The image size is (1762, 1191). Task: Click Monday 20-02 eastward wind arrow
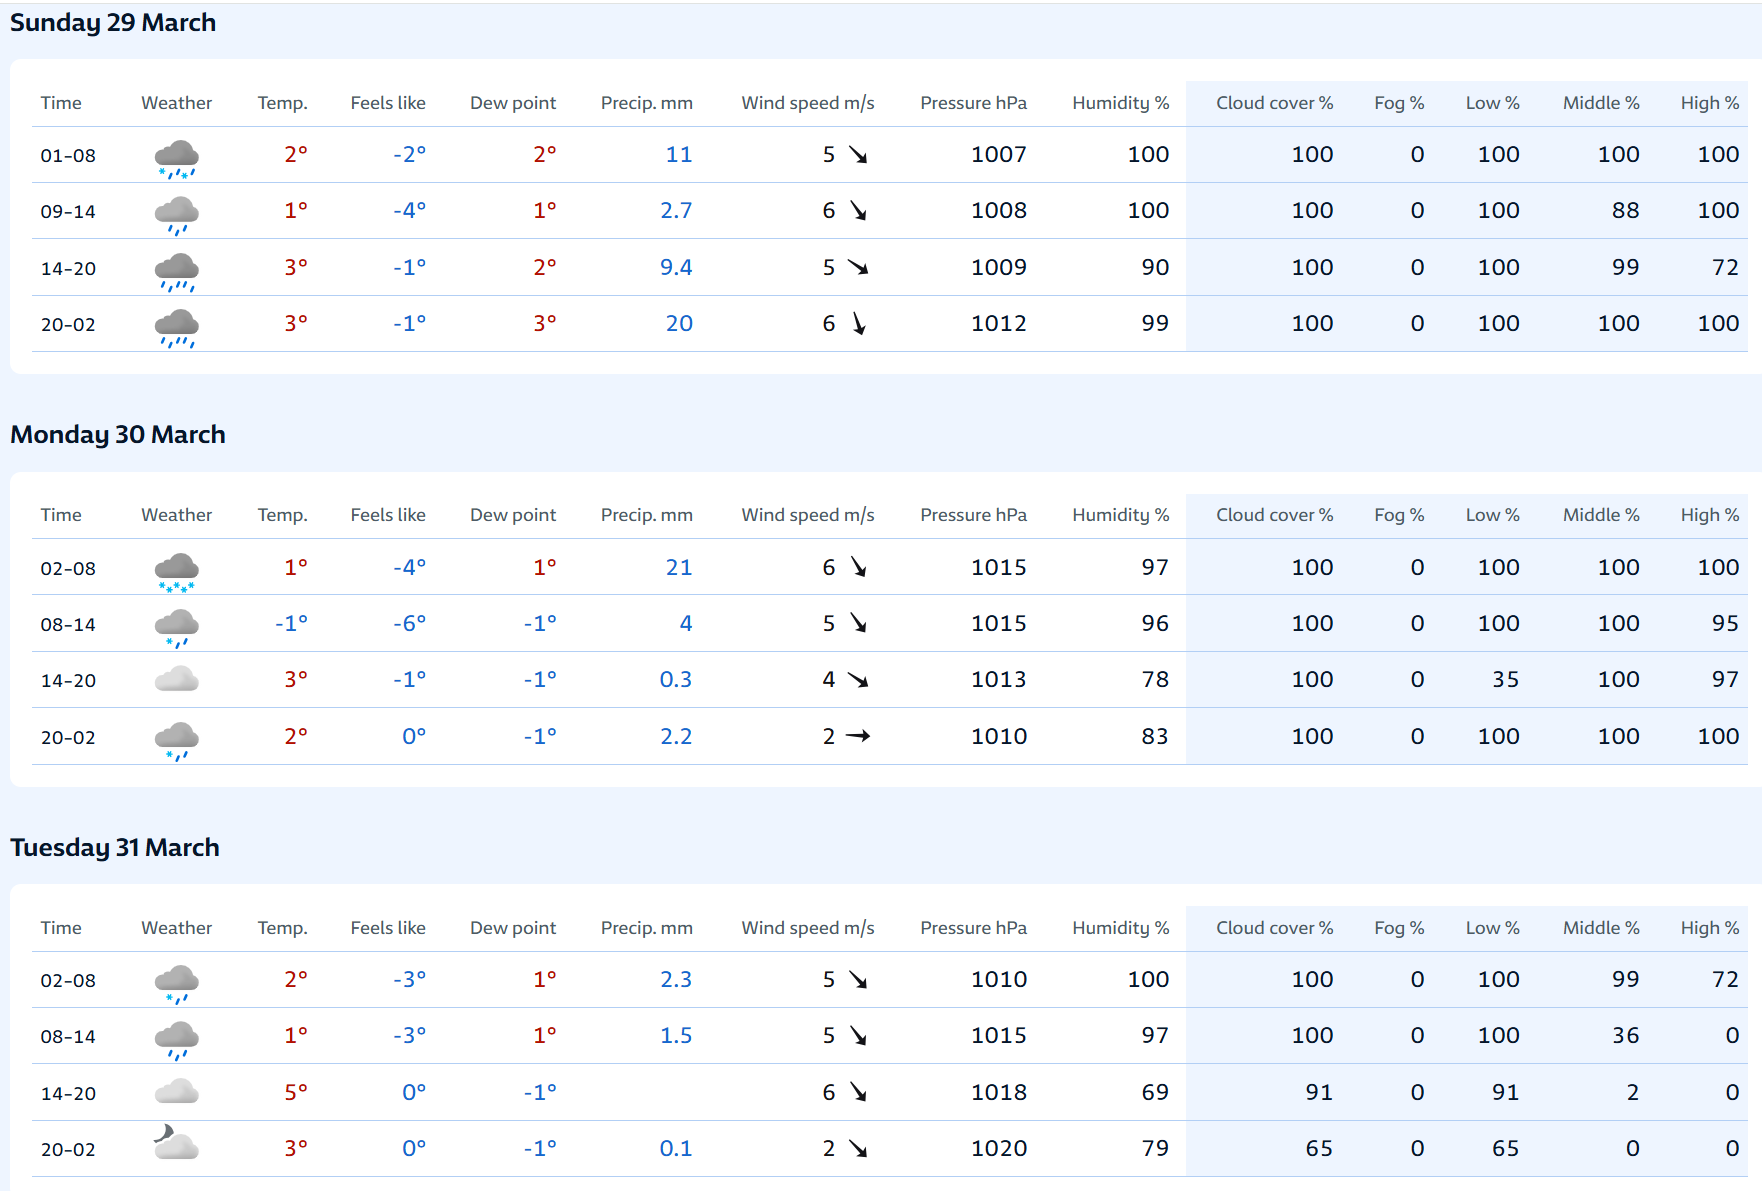click(858, 736)
